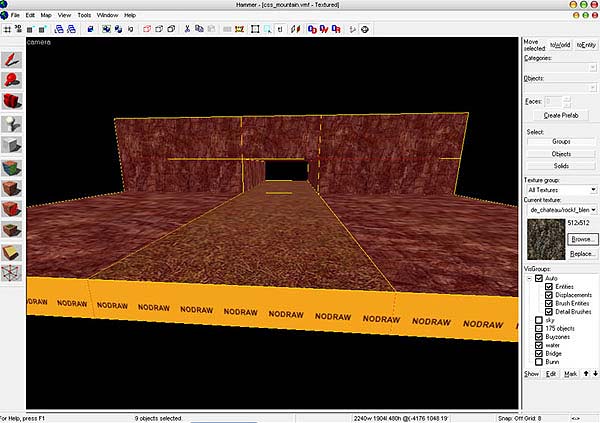600x423 pixels.
Task: Click the scissors Cut icon in toolbar
Action: [x=187, y=29]
